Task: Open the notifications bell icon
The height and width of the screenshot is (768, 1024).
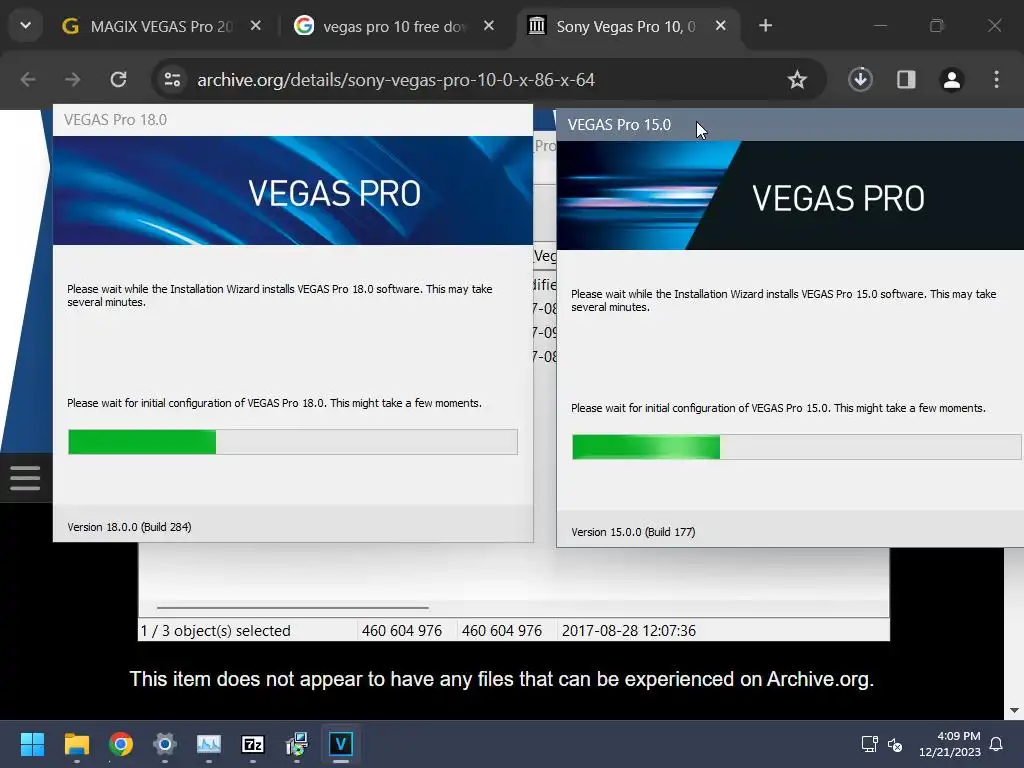Action: [x=996, y=744]
